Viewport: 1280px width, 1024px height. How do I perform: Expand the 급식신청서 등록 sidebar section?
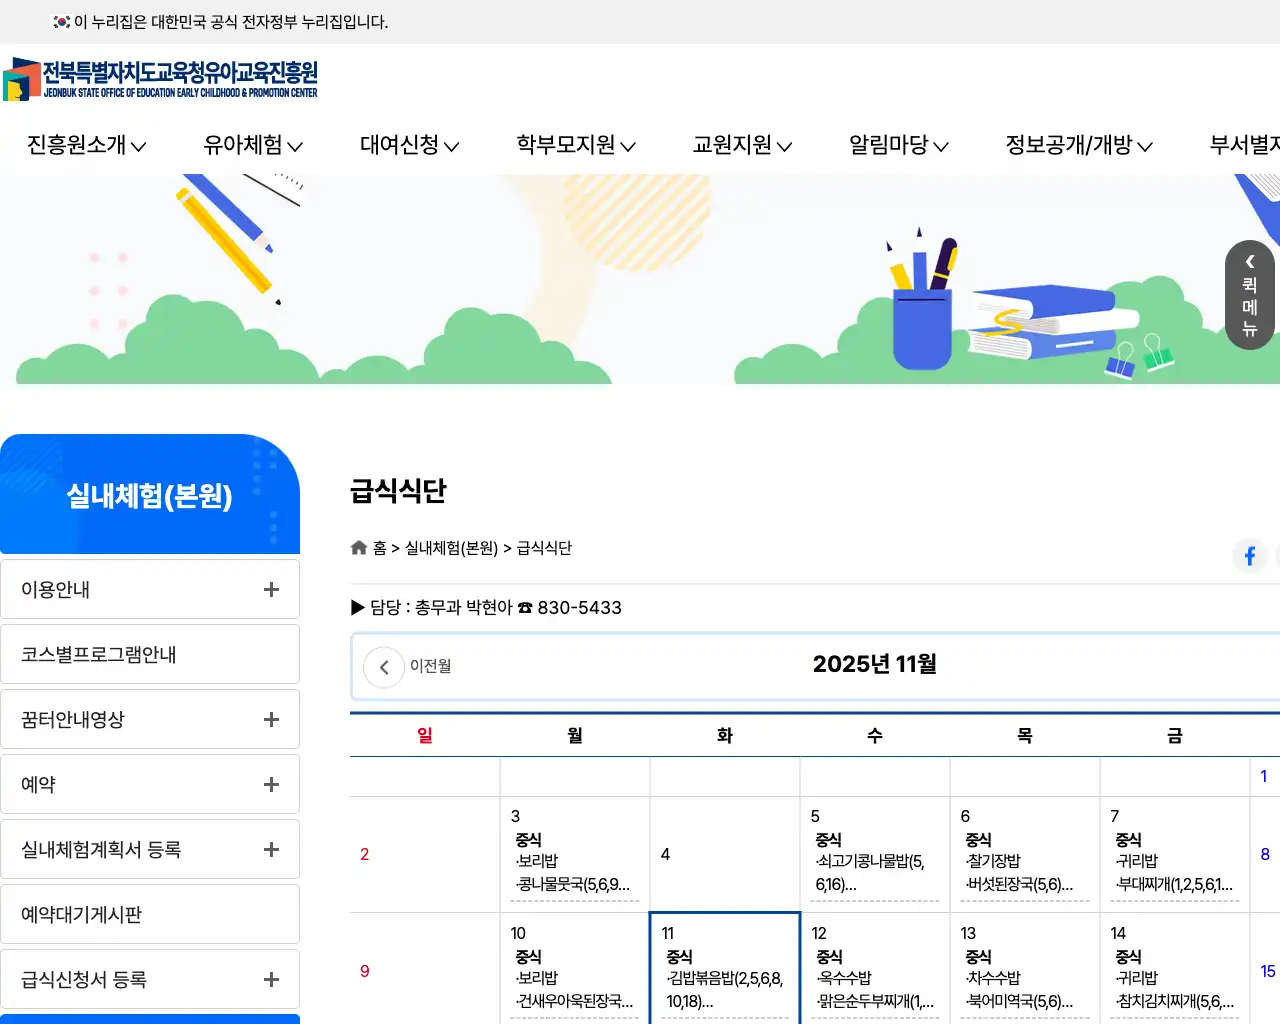coord(270,979)
